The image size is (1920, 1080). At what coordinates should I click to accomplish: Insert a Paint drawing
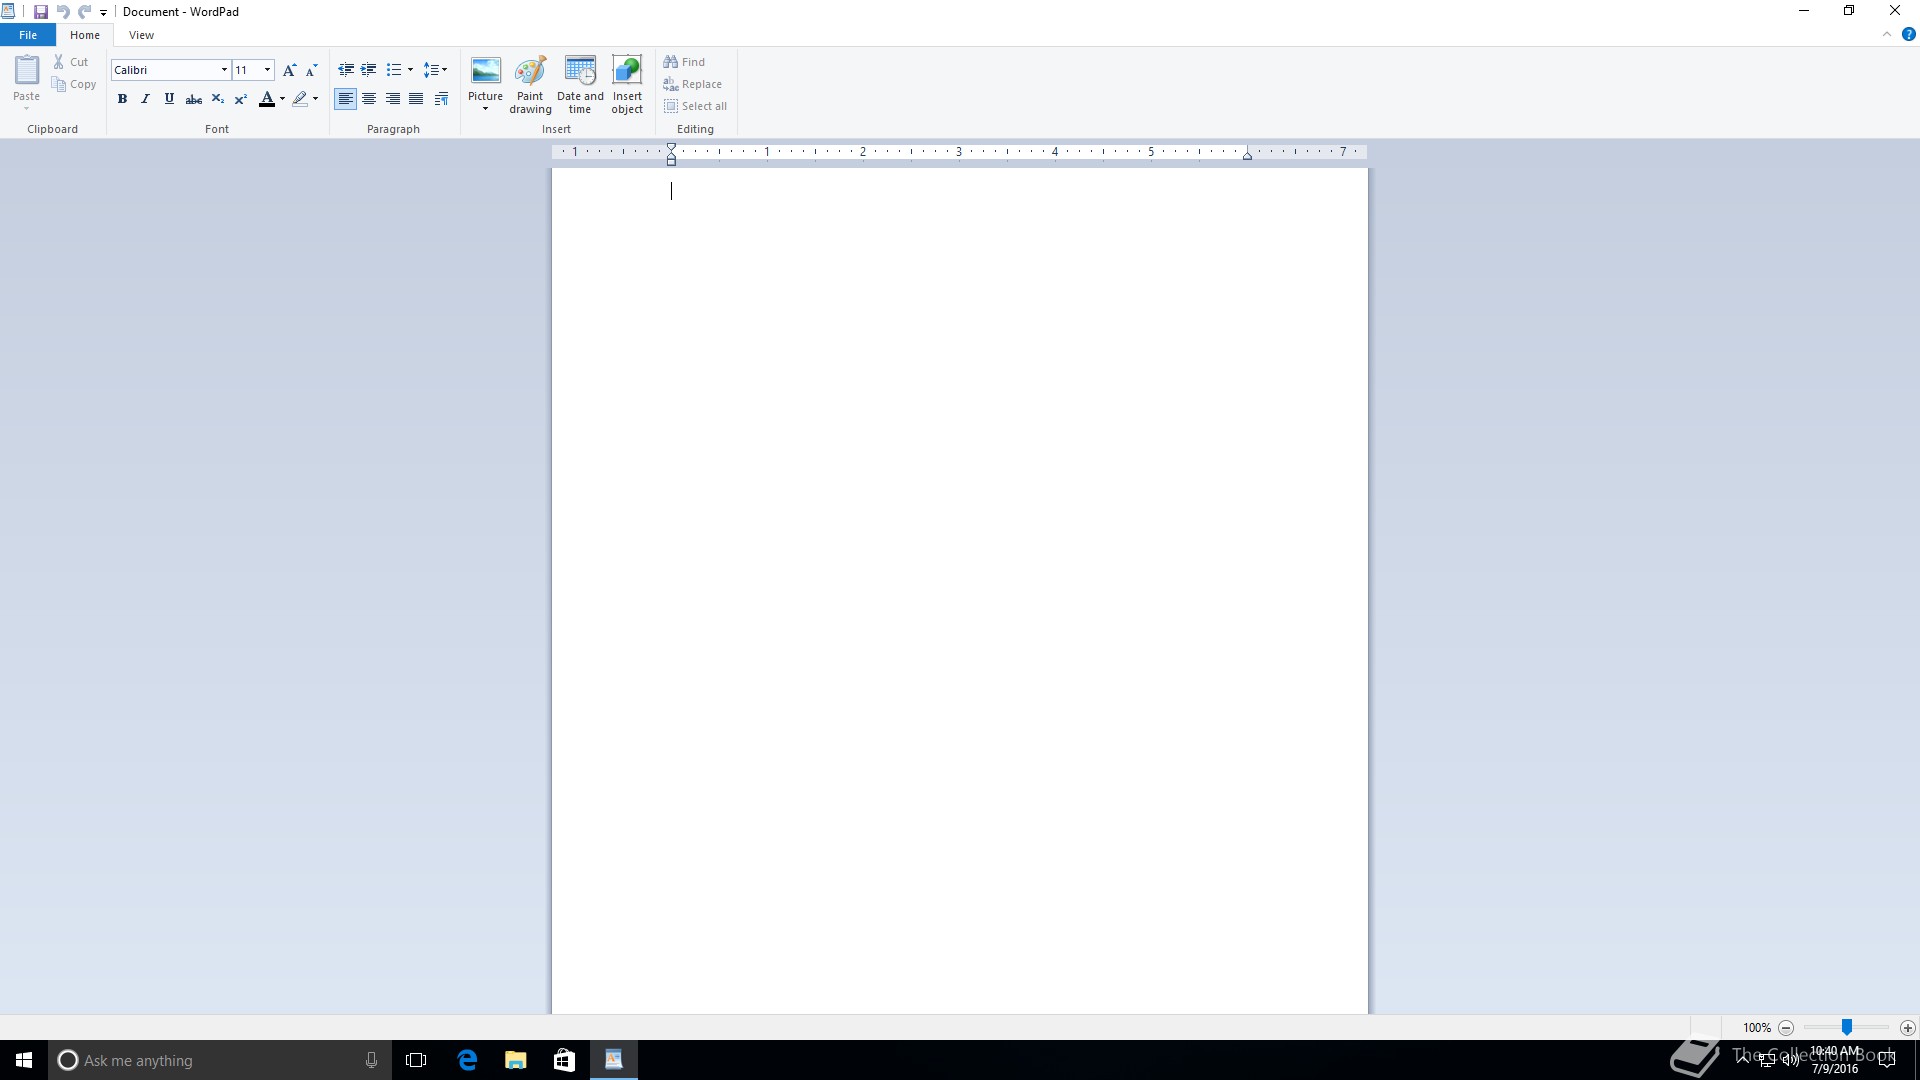click(530, 84)
